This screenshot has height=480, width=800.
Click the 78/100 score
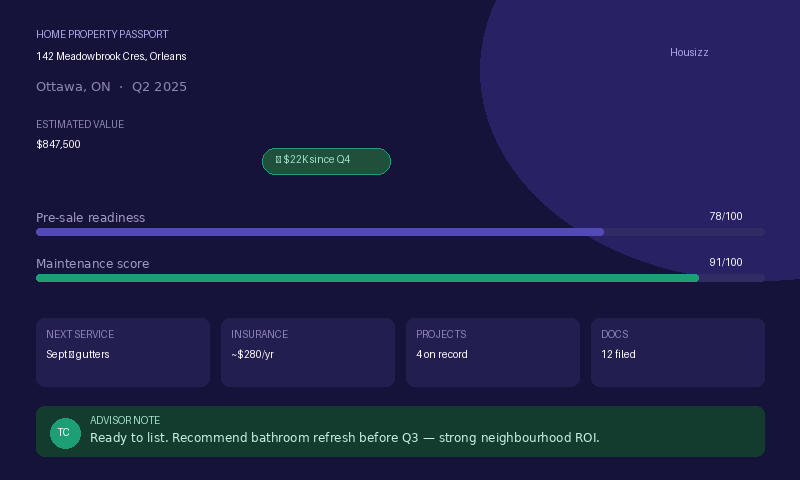click(x=726, y=216)
